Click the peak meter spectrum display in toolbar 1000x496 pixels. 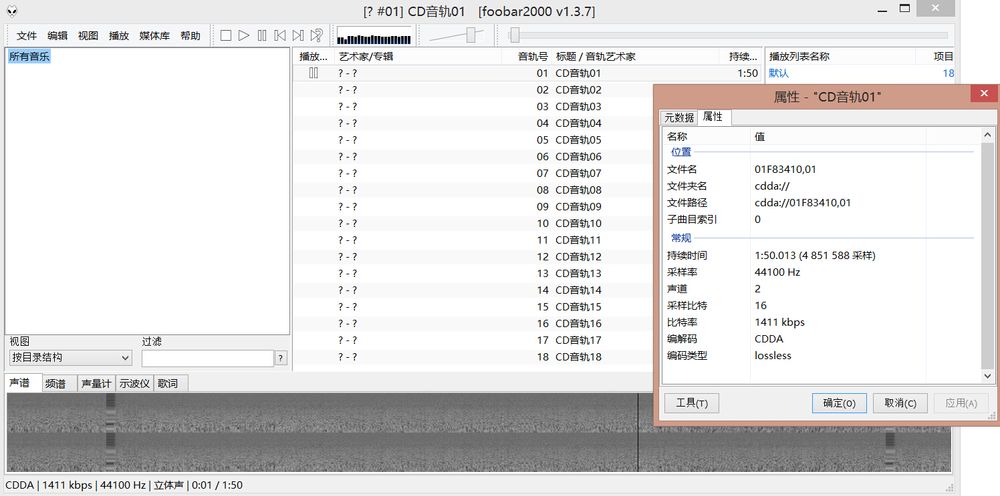[x=374, y=36]
